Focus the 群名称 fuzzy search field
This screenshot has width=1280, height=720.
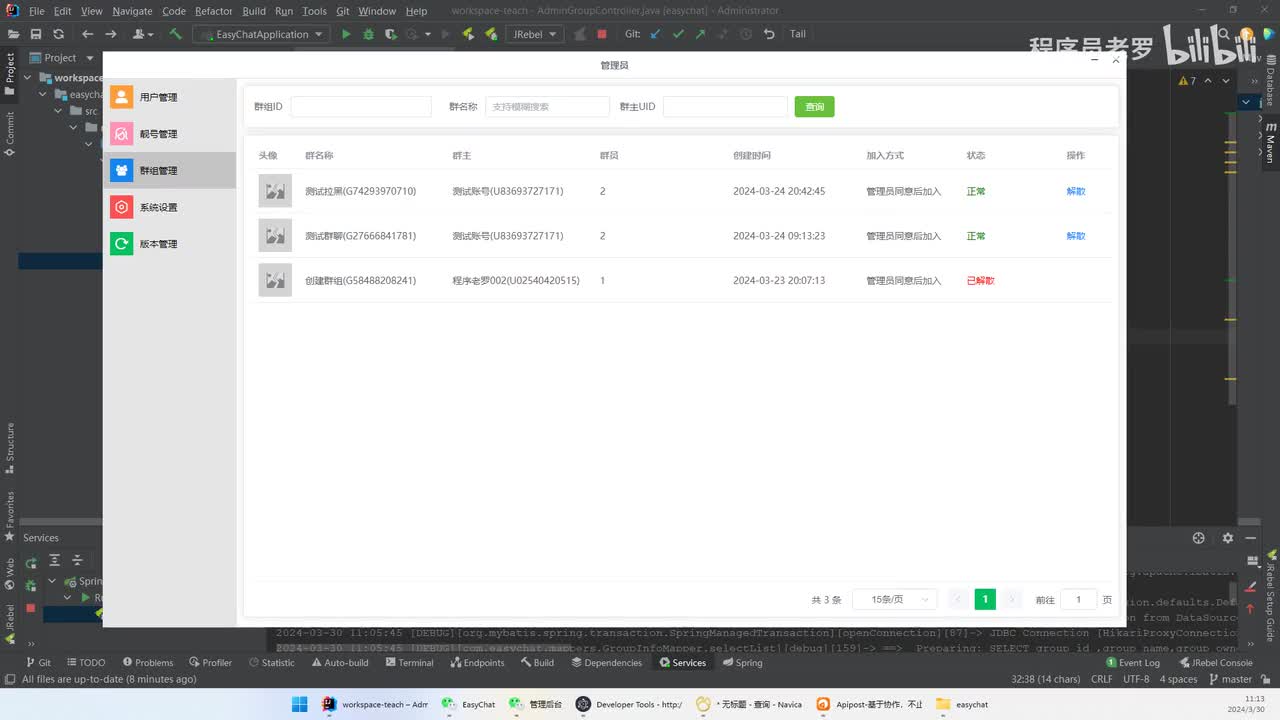click(x=547, y=107)
